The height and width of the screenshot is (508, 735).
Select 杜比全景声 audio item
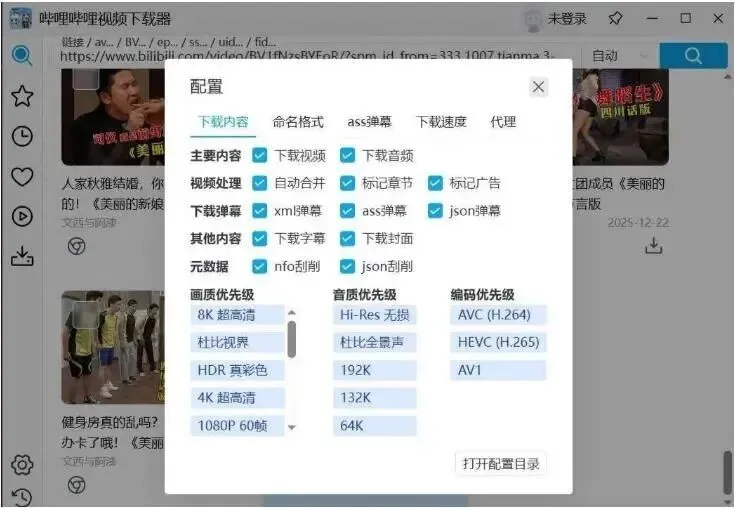pos(375,342)
